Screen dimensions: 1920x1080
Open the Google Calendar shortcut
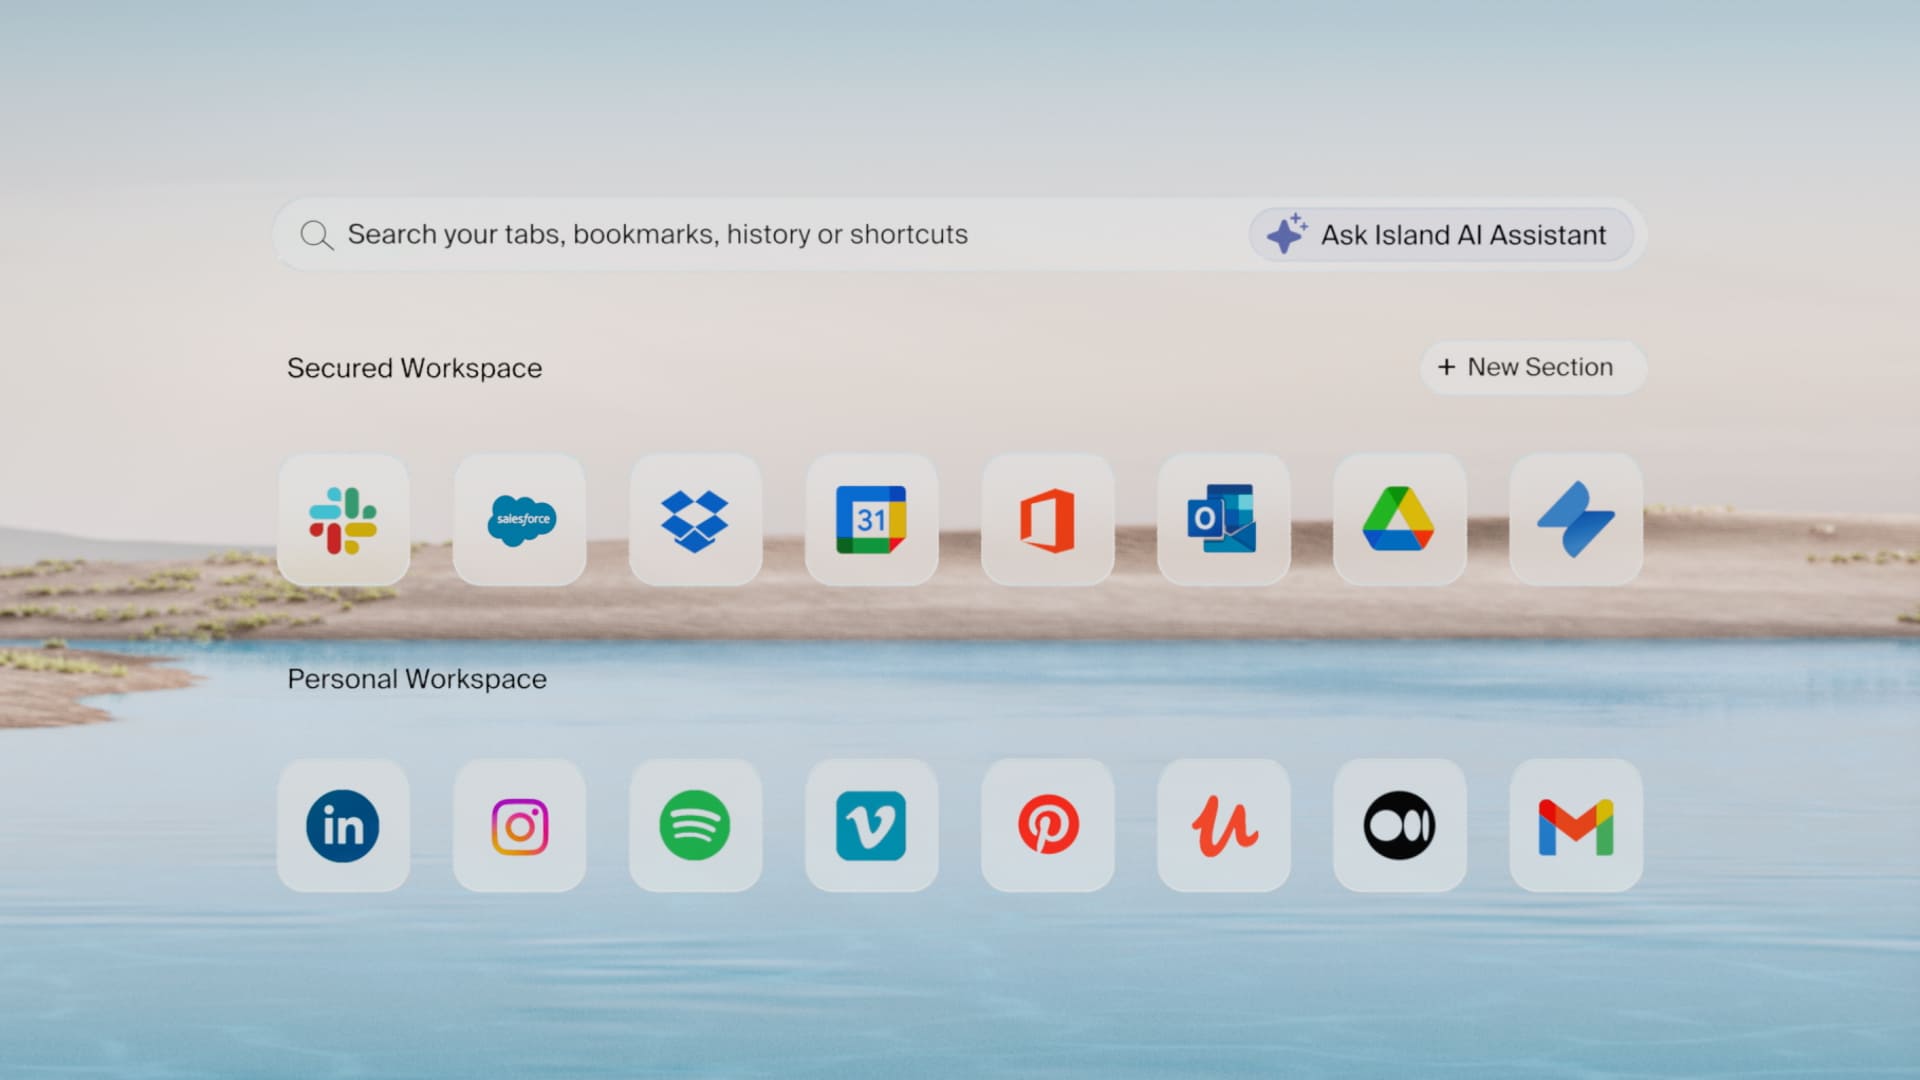click(871, 520)
